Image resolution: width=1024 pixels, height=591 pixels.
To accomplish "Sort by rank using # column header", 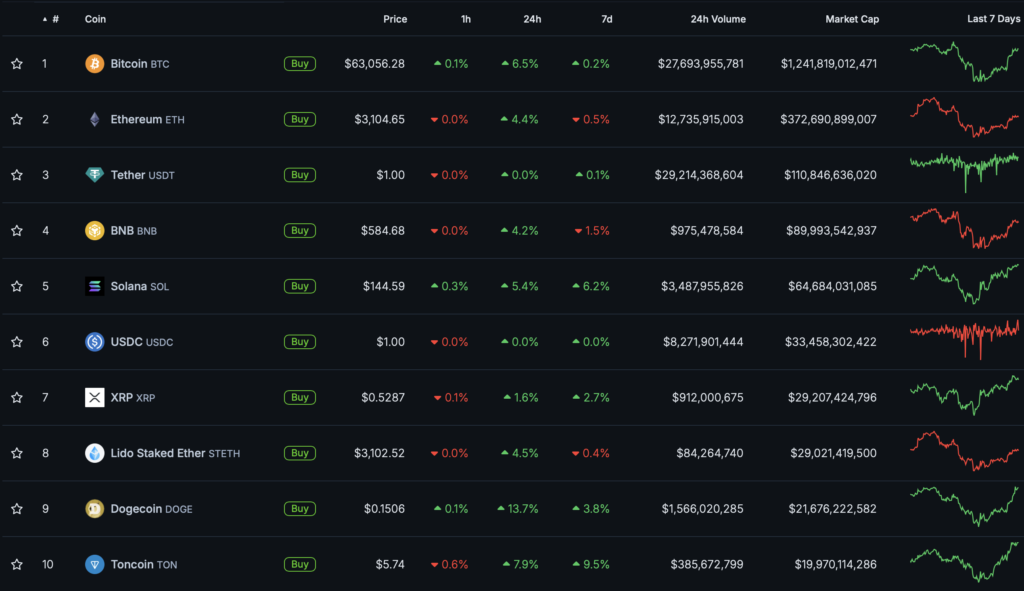I will click(x=54, y=19).
